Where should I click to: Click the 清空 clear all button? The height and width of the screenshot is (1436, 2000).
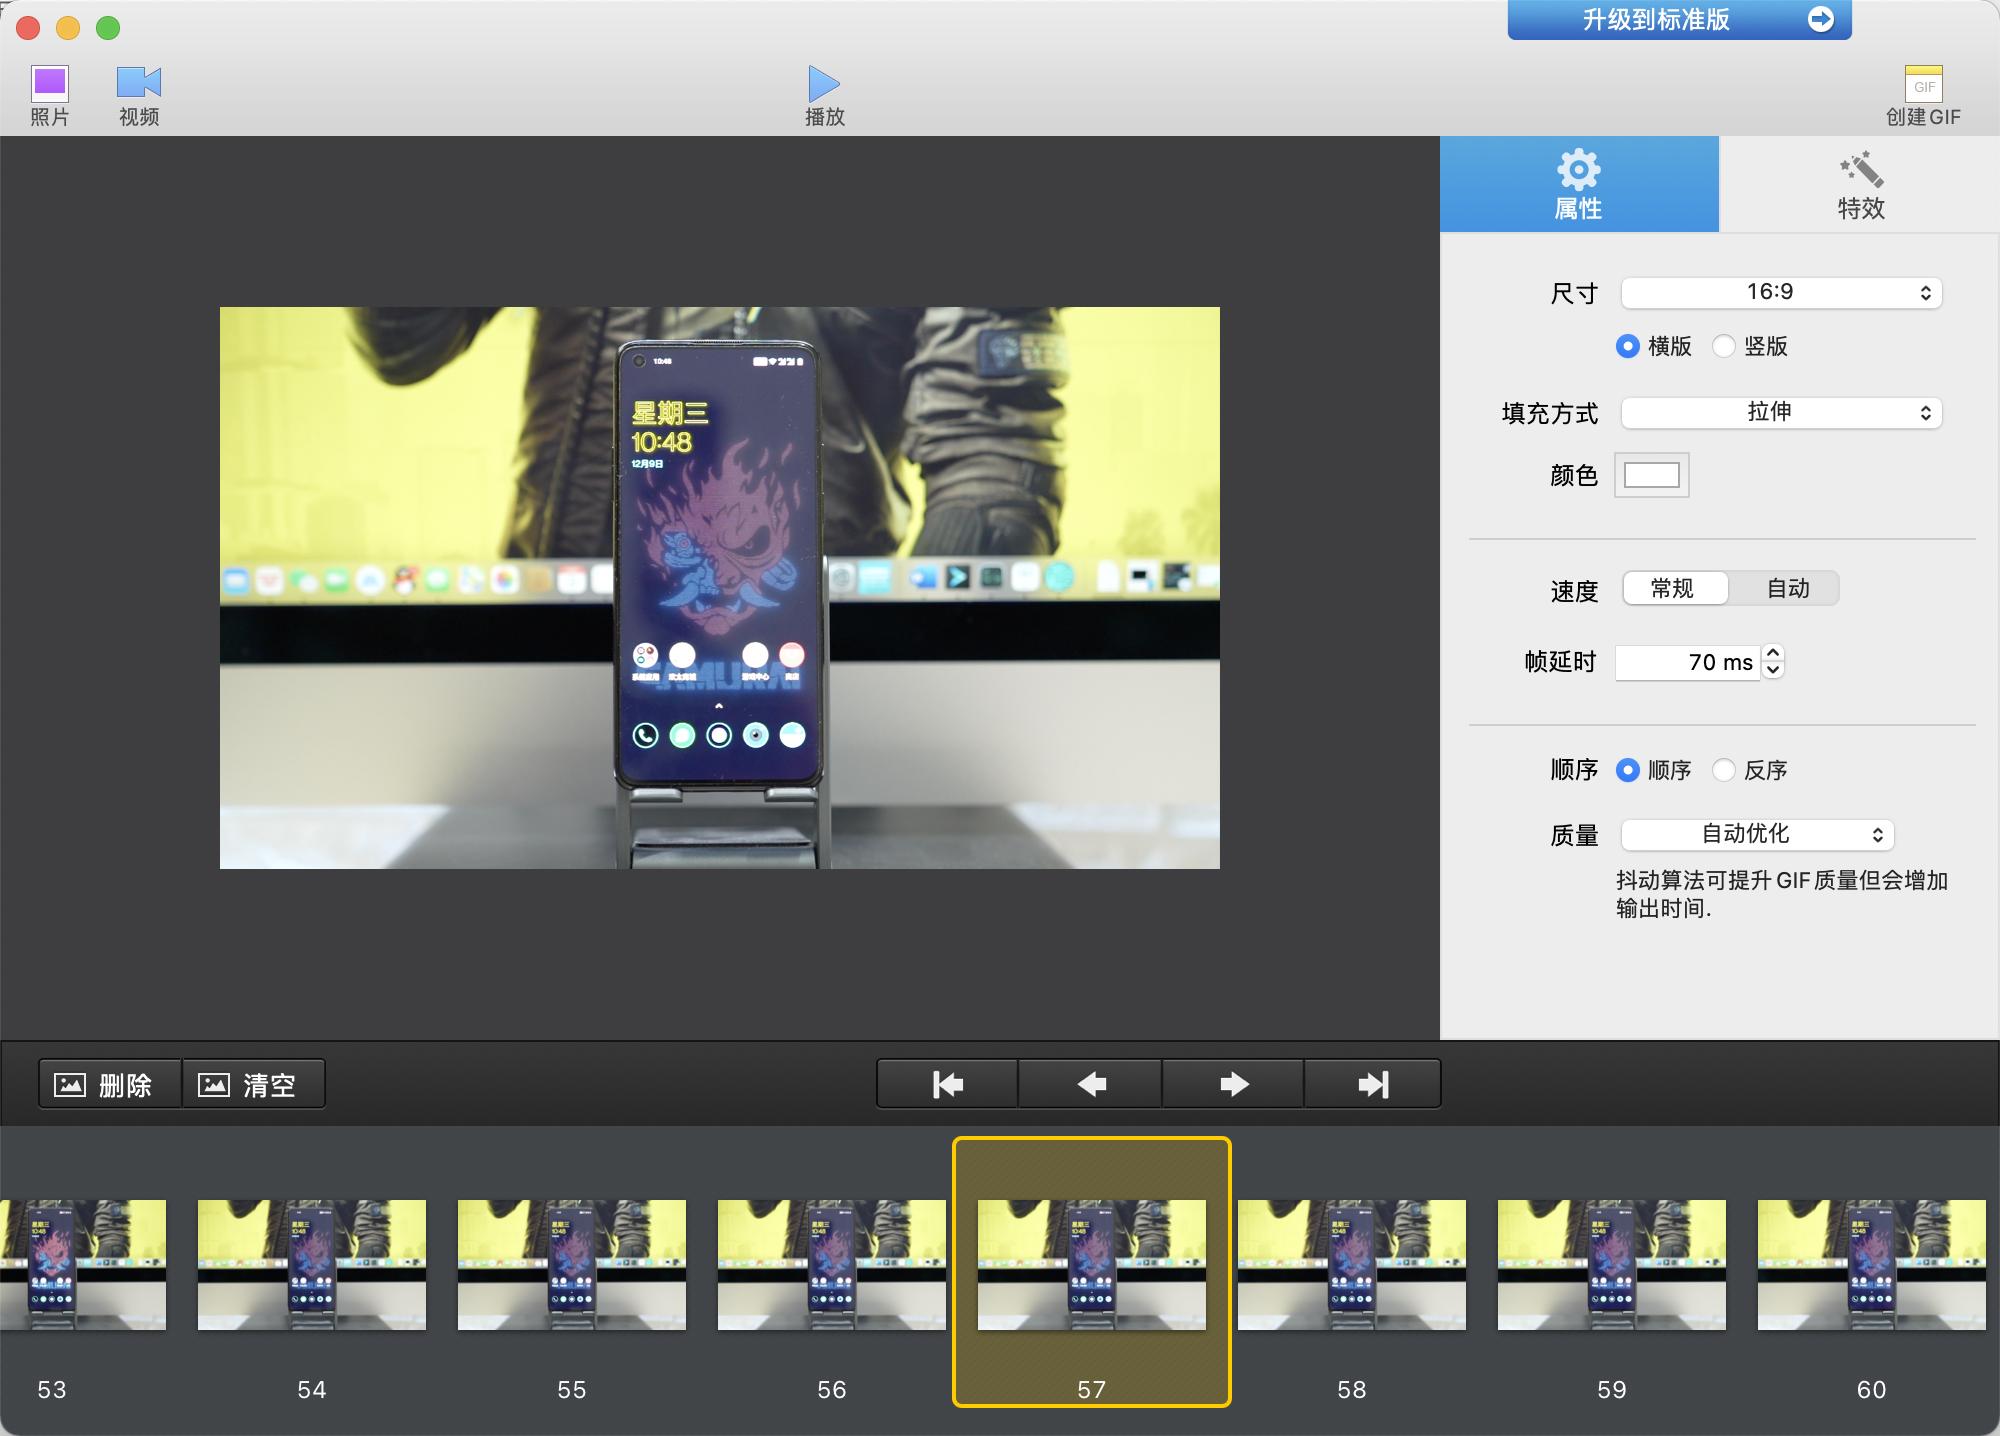253,1083
